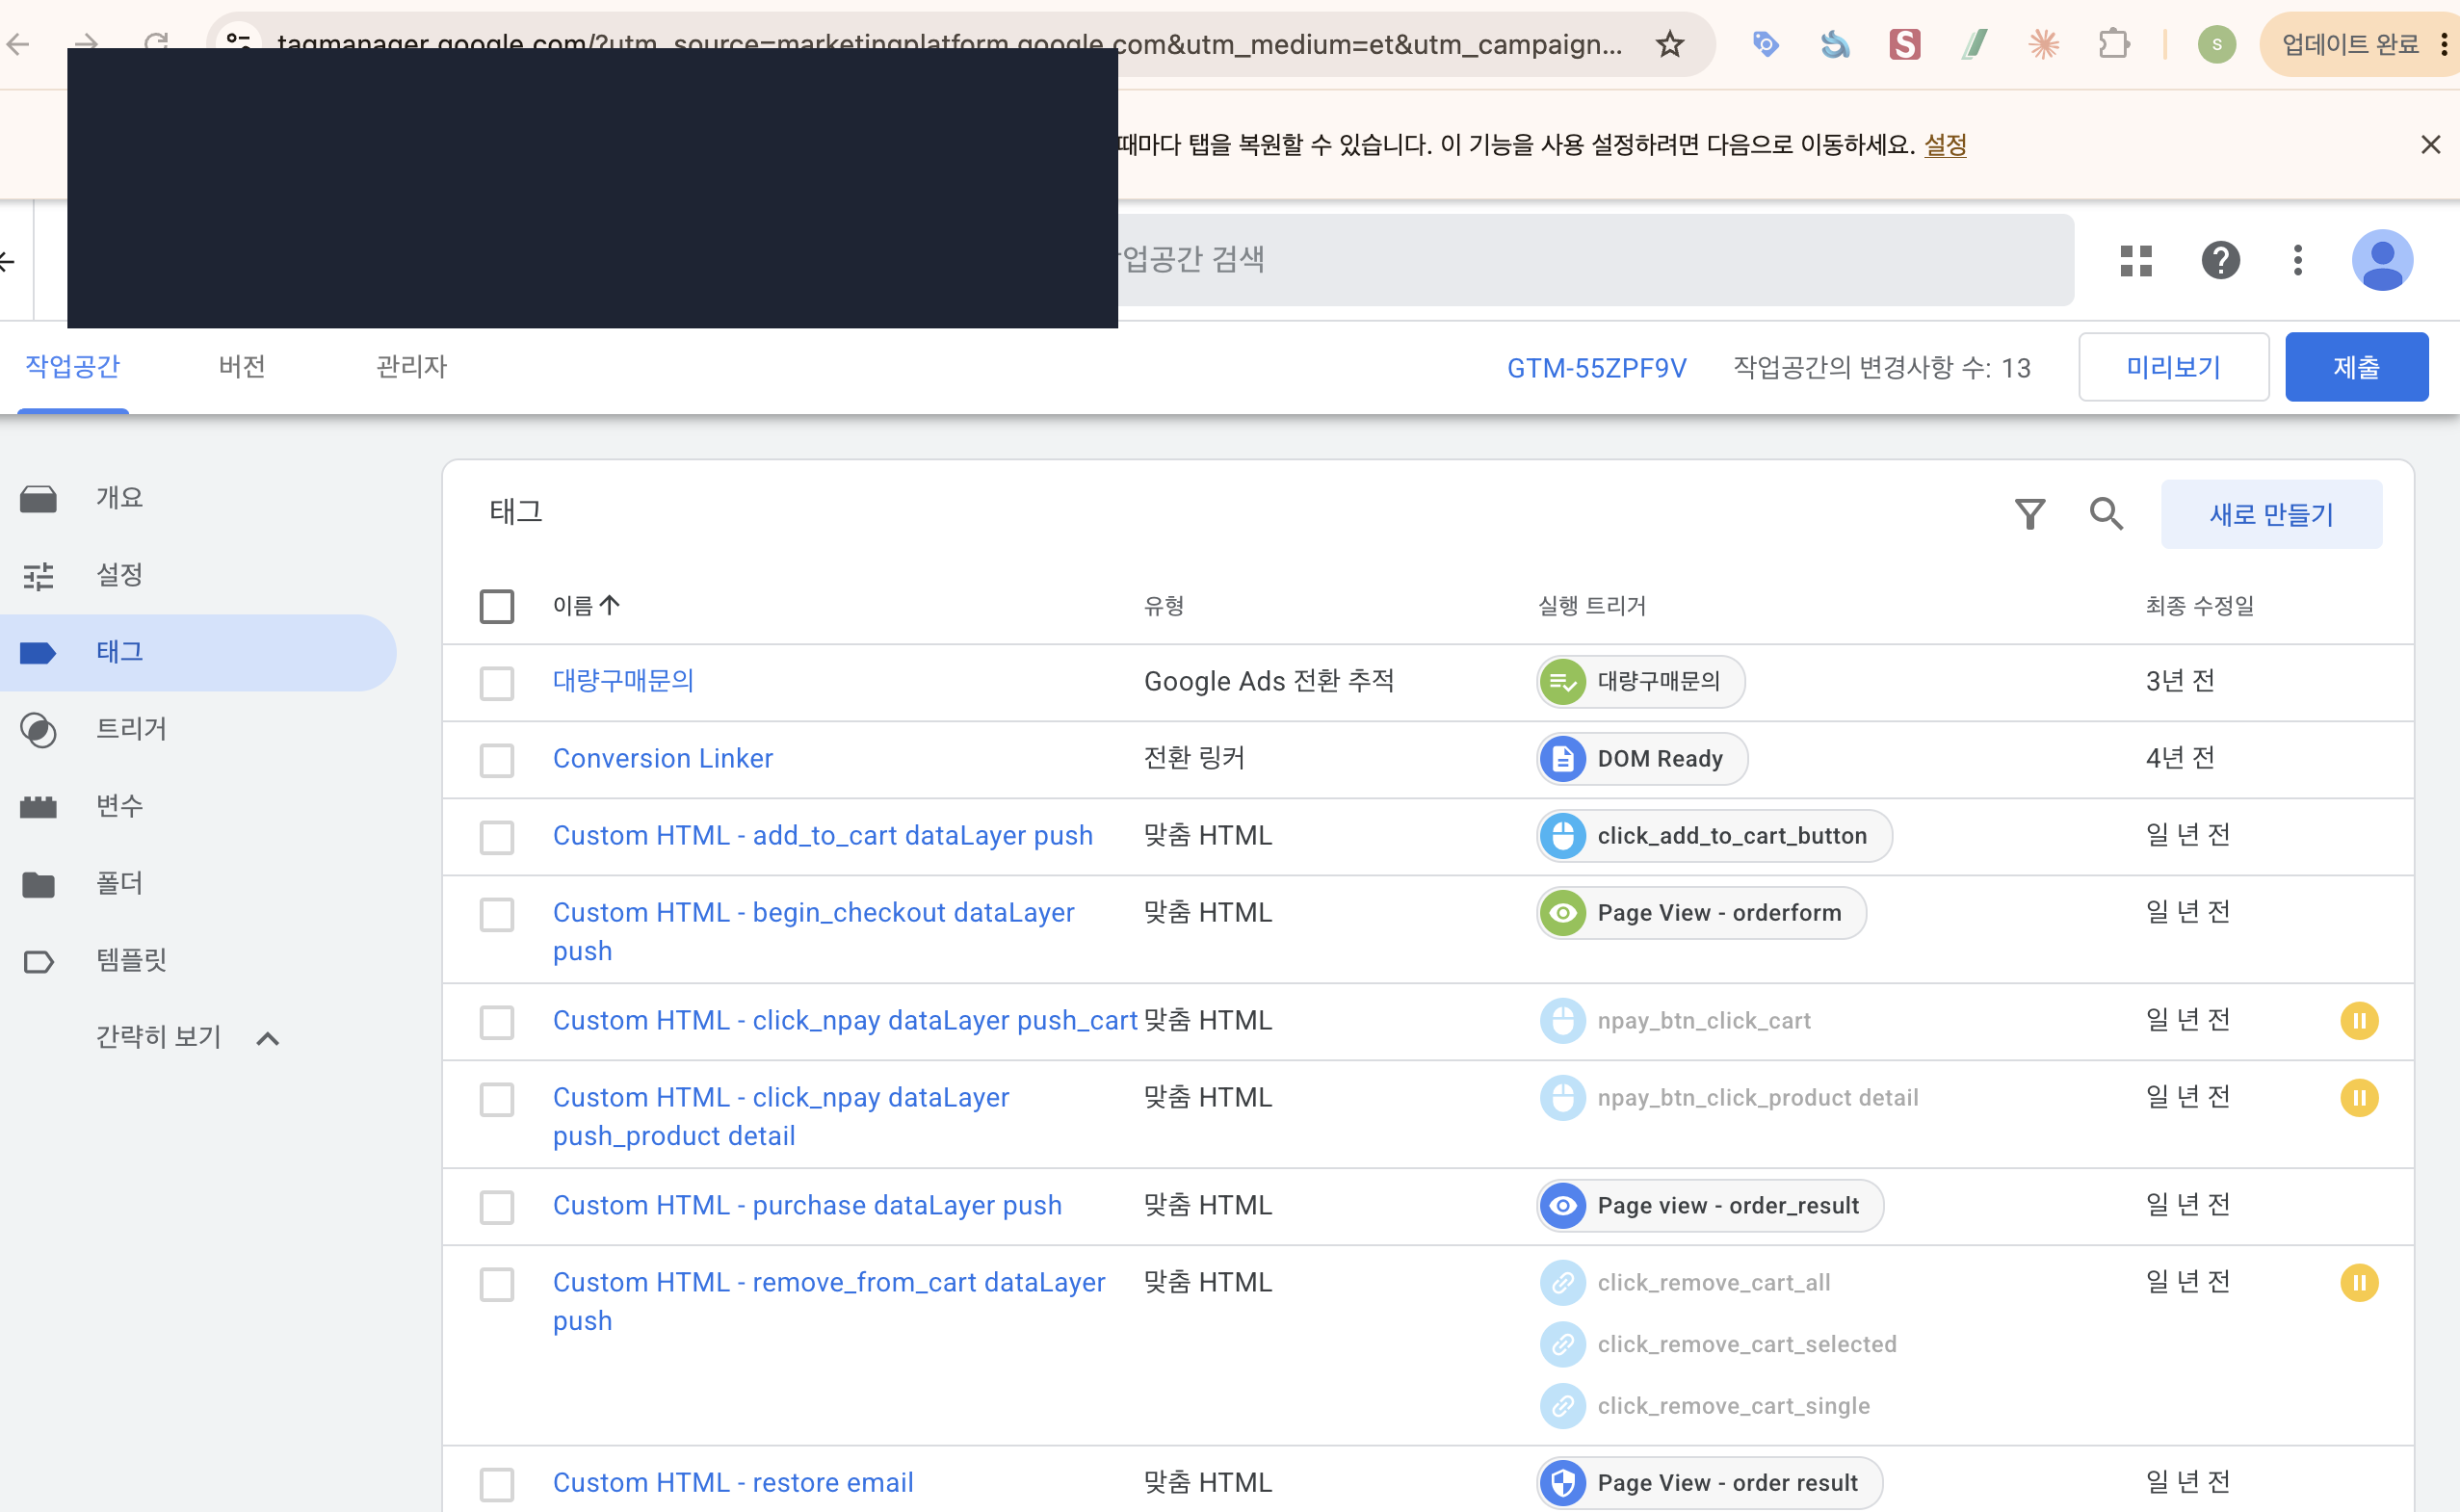Viewport: 2460px width, 1512px height.
Task: Click the blue 제출 submit button
Action: pyautogui.click(x=2356, y=367)
